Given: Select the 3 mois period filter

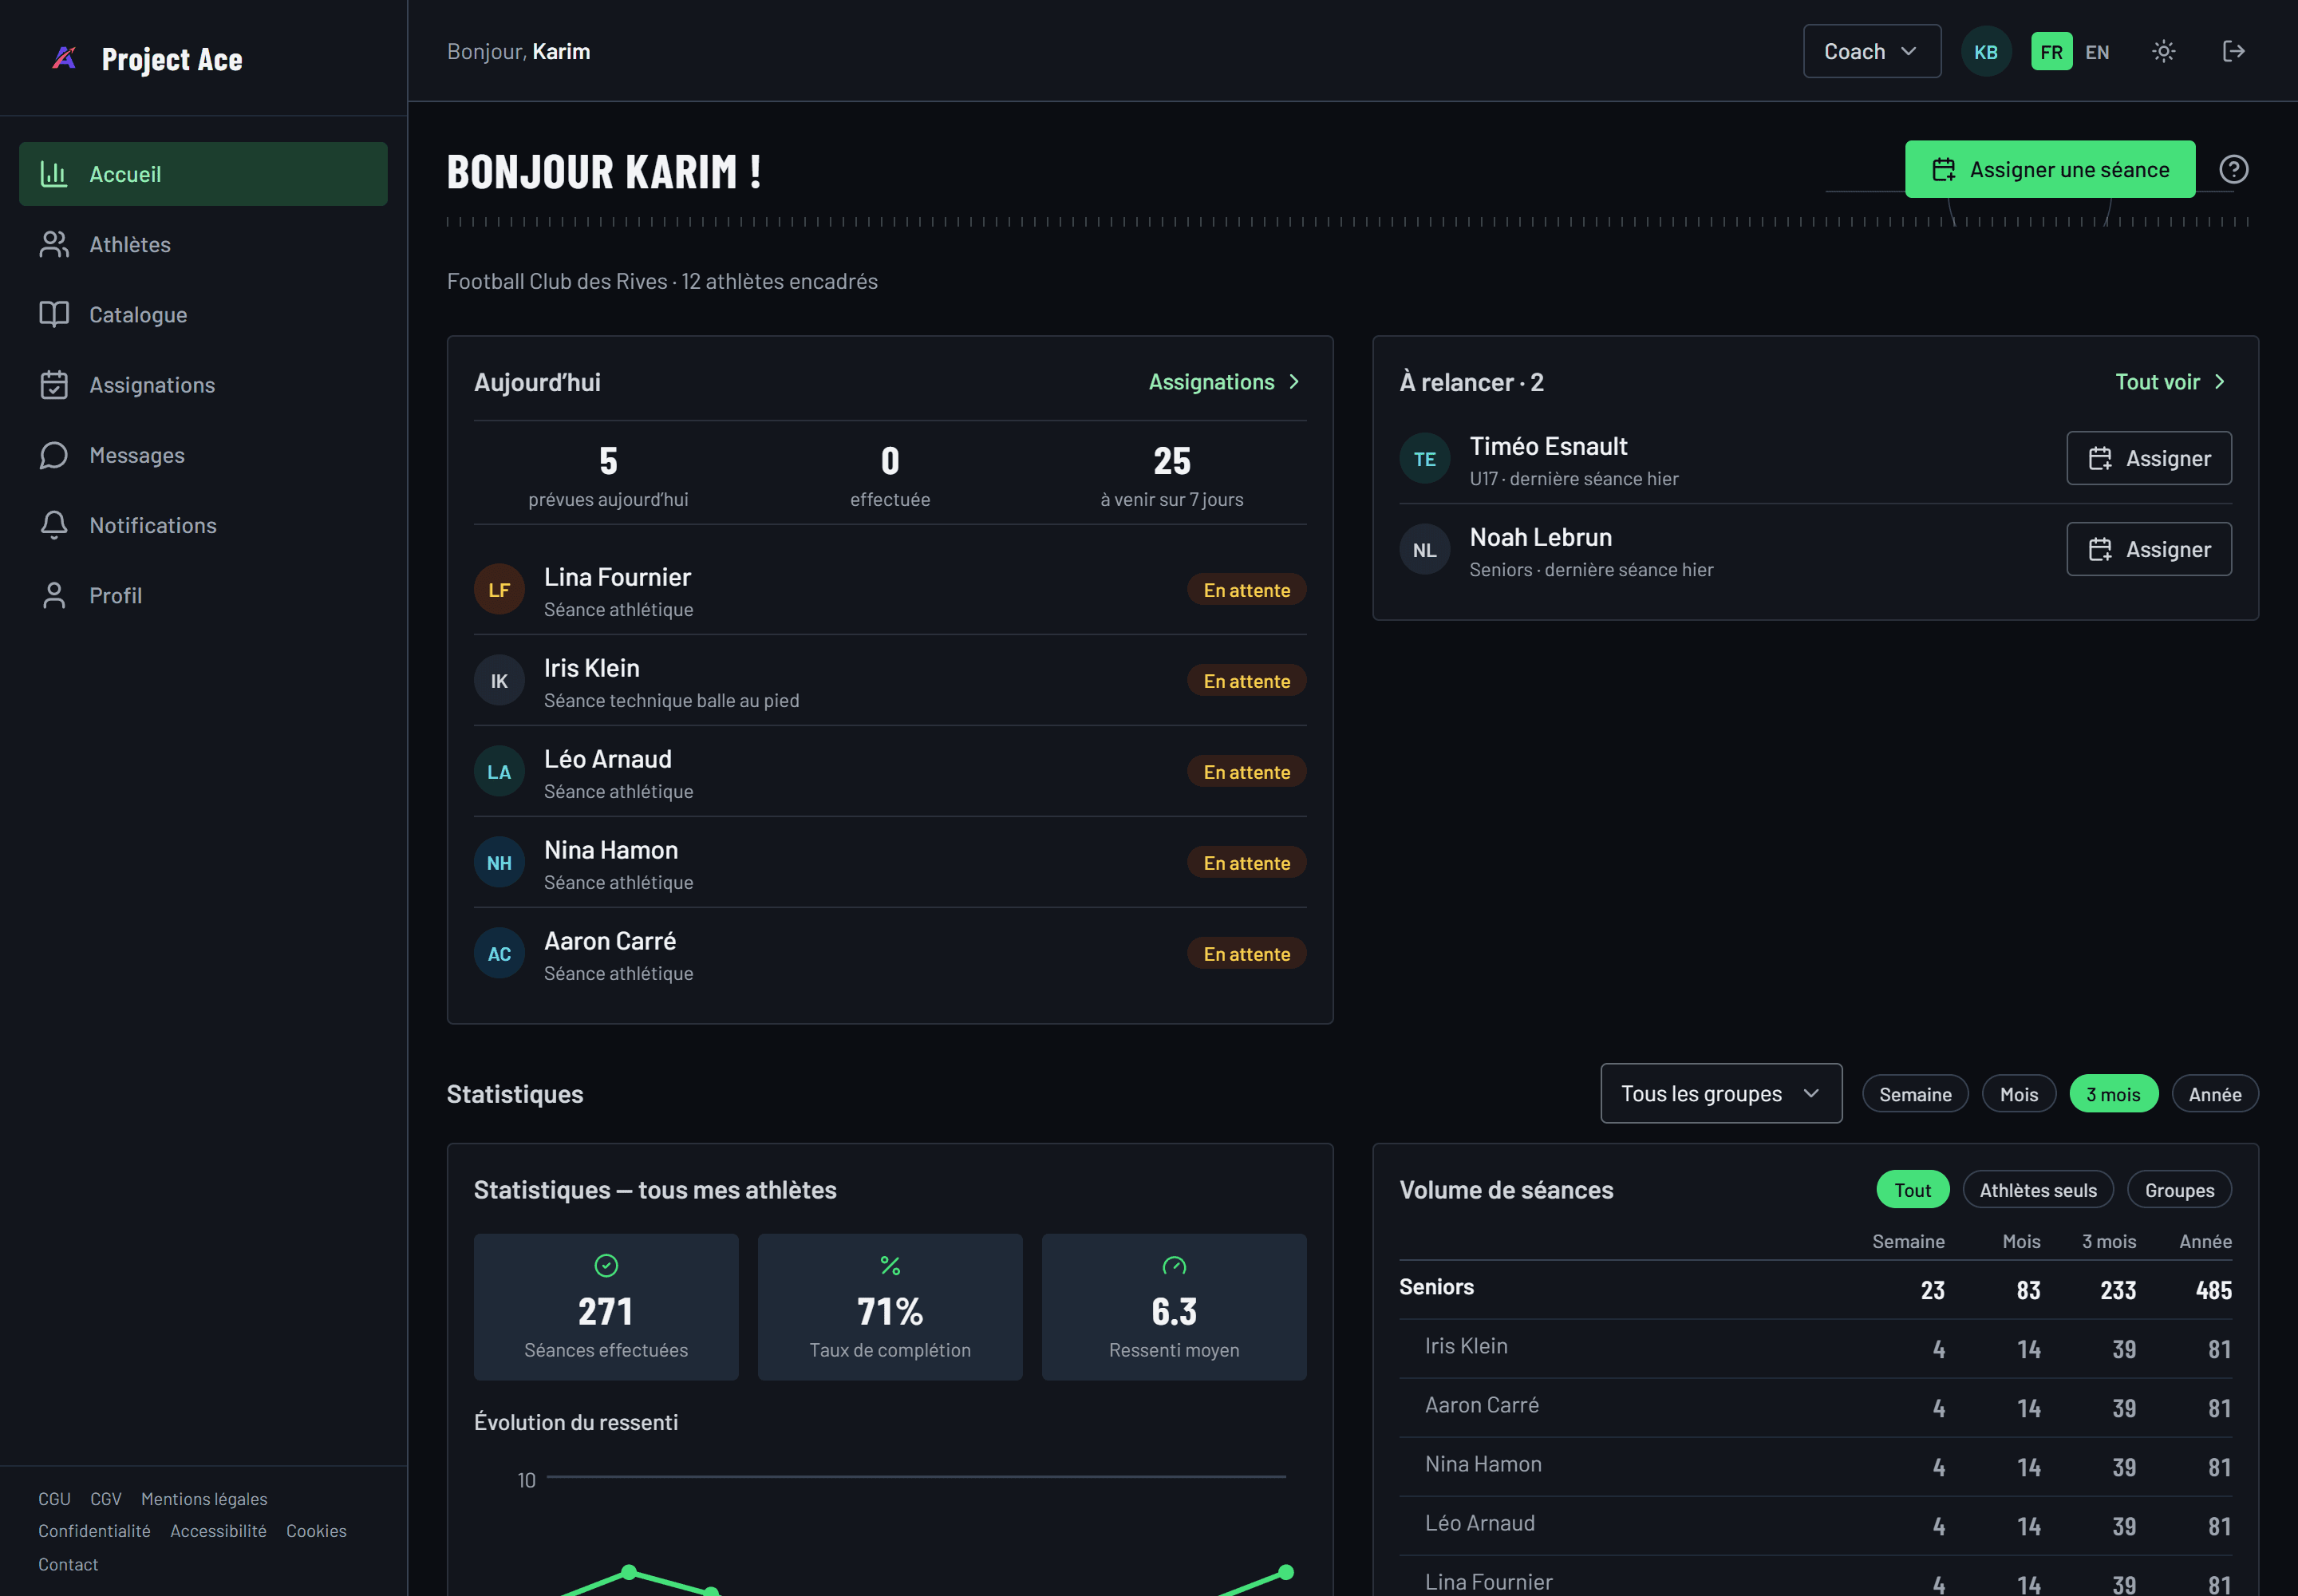Looking at the screenshot, I should point(2113,1094).
